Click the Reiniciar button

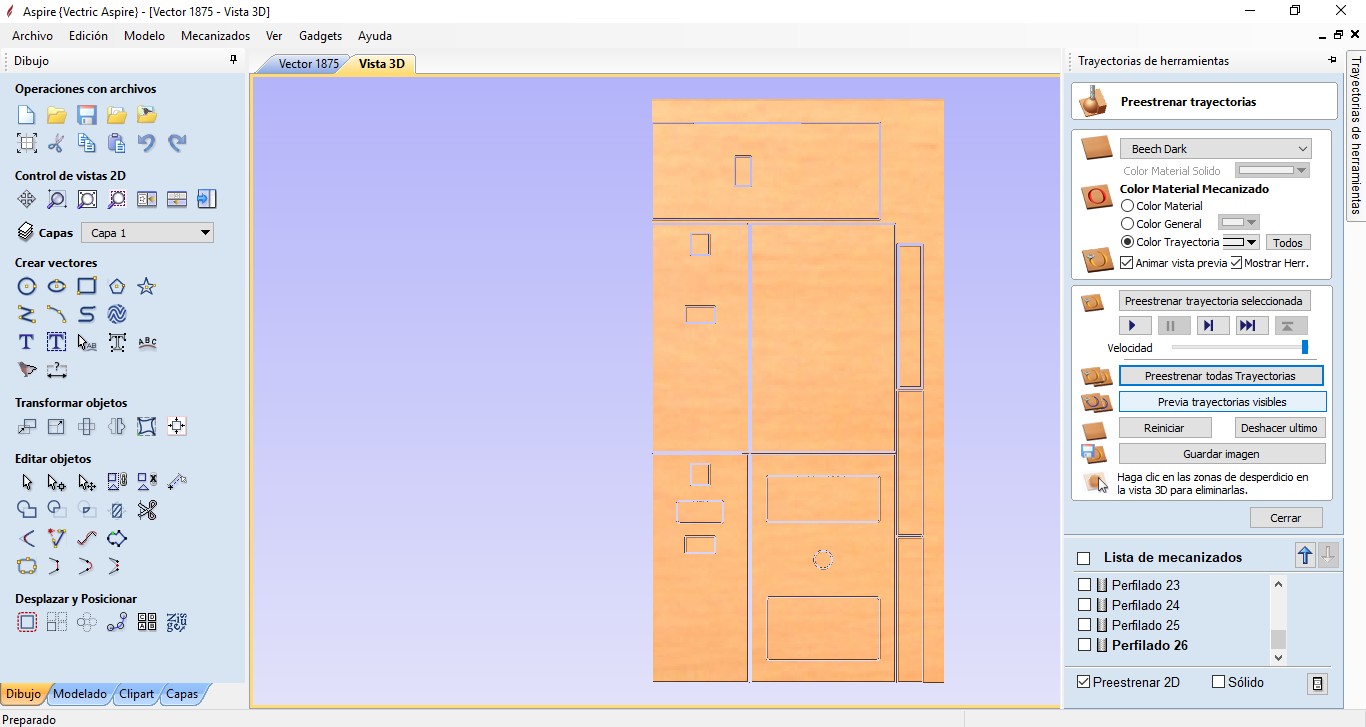pos(1164,428)
